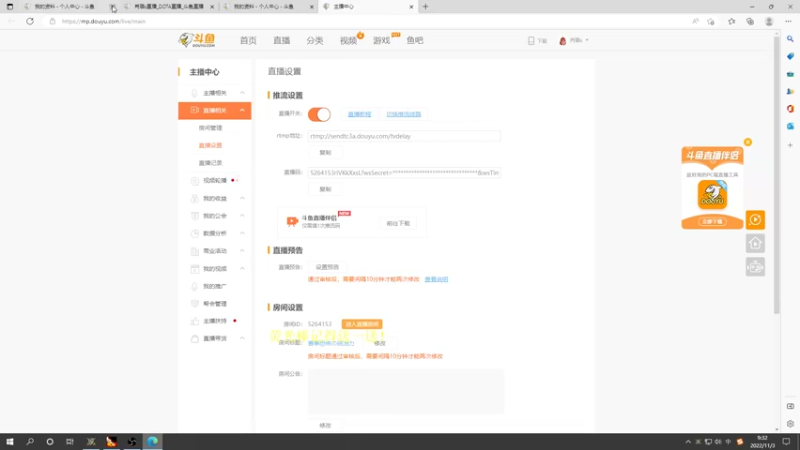Screen dimensions: 800x450
Task: Click the 视频轮播 sidebar icon
Action: coord(194,181)
